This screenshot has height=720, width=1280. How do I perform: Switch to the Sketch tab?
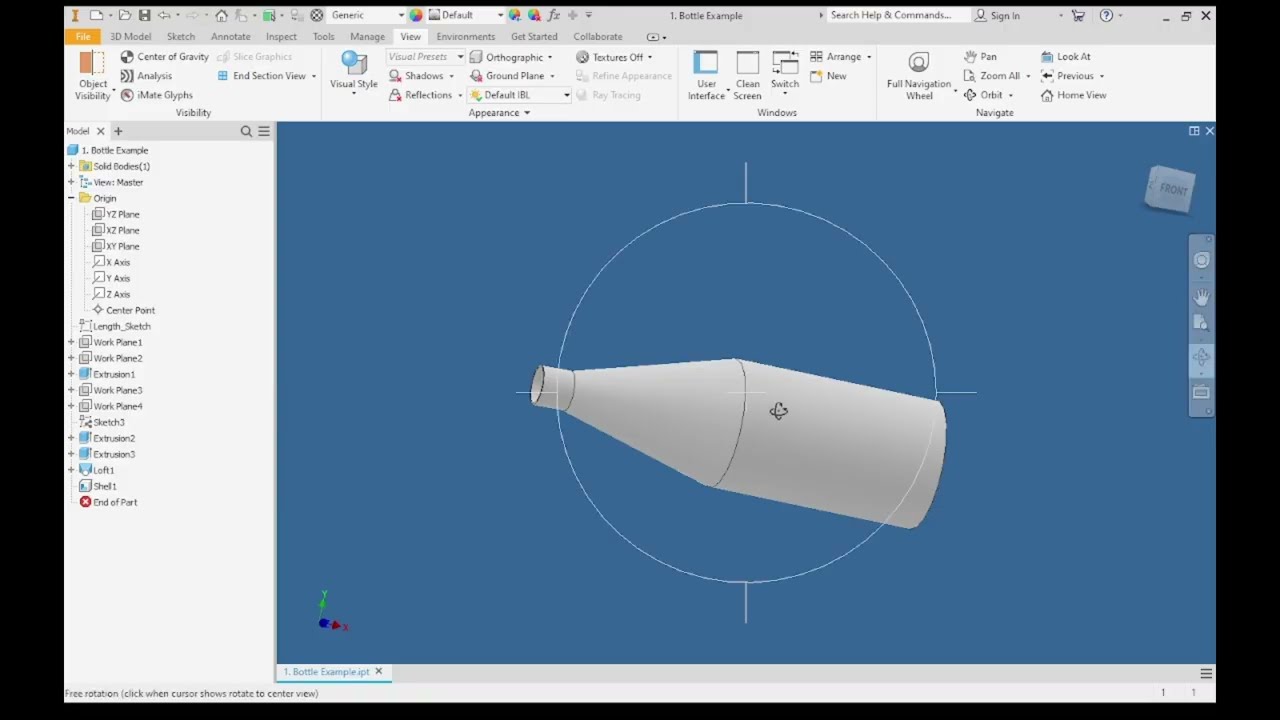pos(181,36)
